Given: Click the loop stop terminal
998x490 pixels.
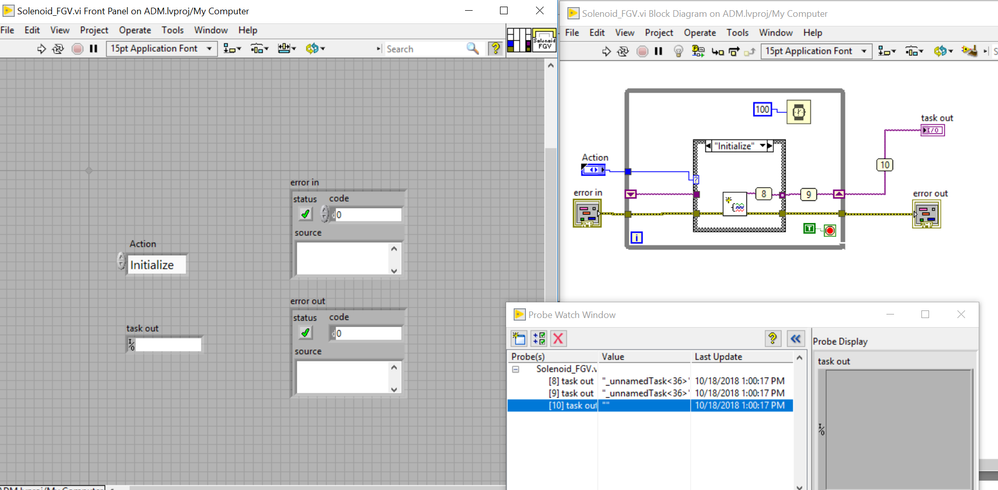Looking at the screenshot, I should (x=829, y=229).
